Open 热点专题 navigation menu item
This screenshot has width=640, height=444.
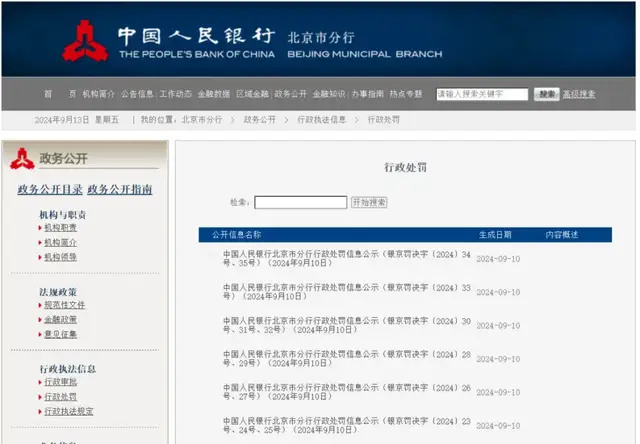[x=406, y=94]
